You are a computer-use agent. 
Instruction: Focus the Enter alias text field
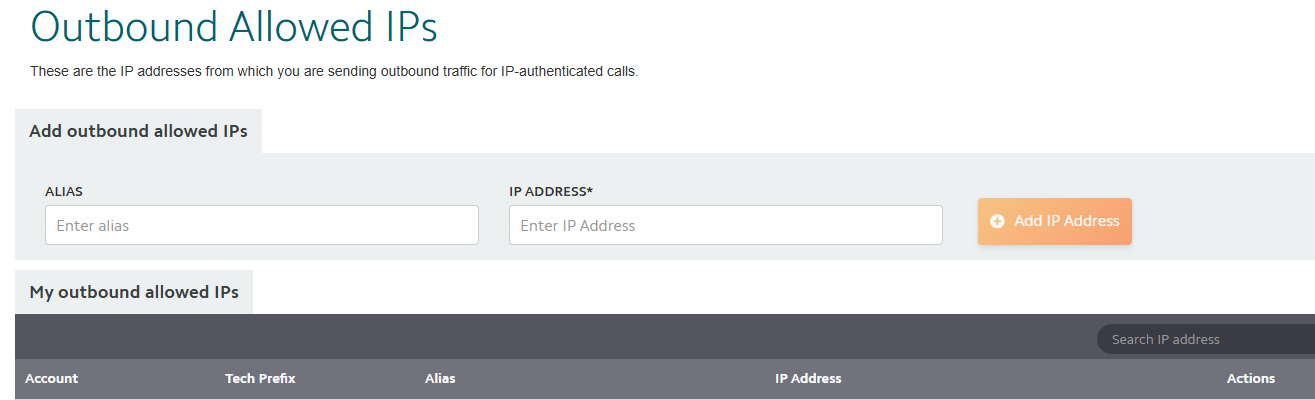(261, 225)
